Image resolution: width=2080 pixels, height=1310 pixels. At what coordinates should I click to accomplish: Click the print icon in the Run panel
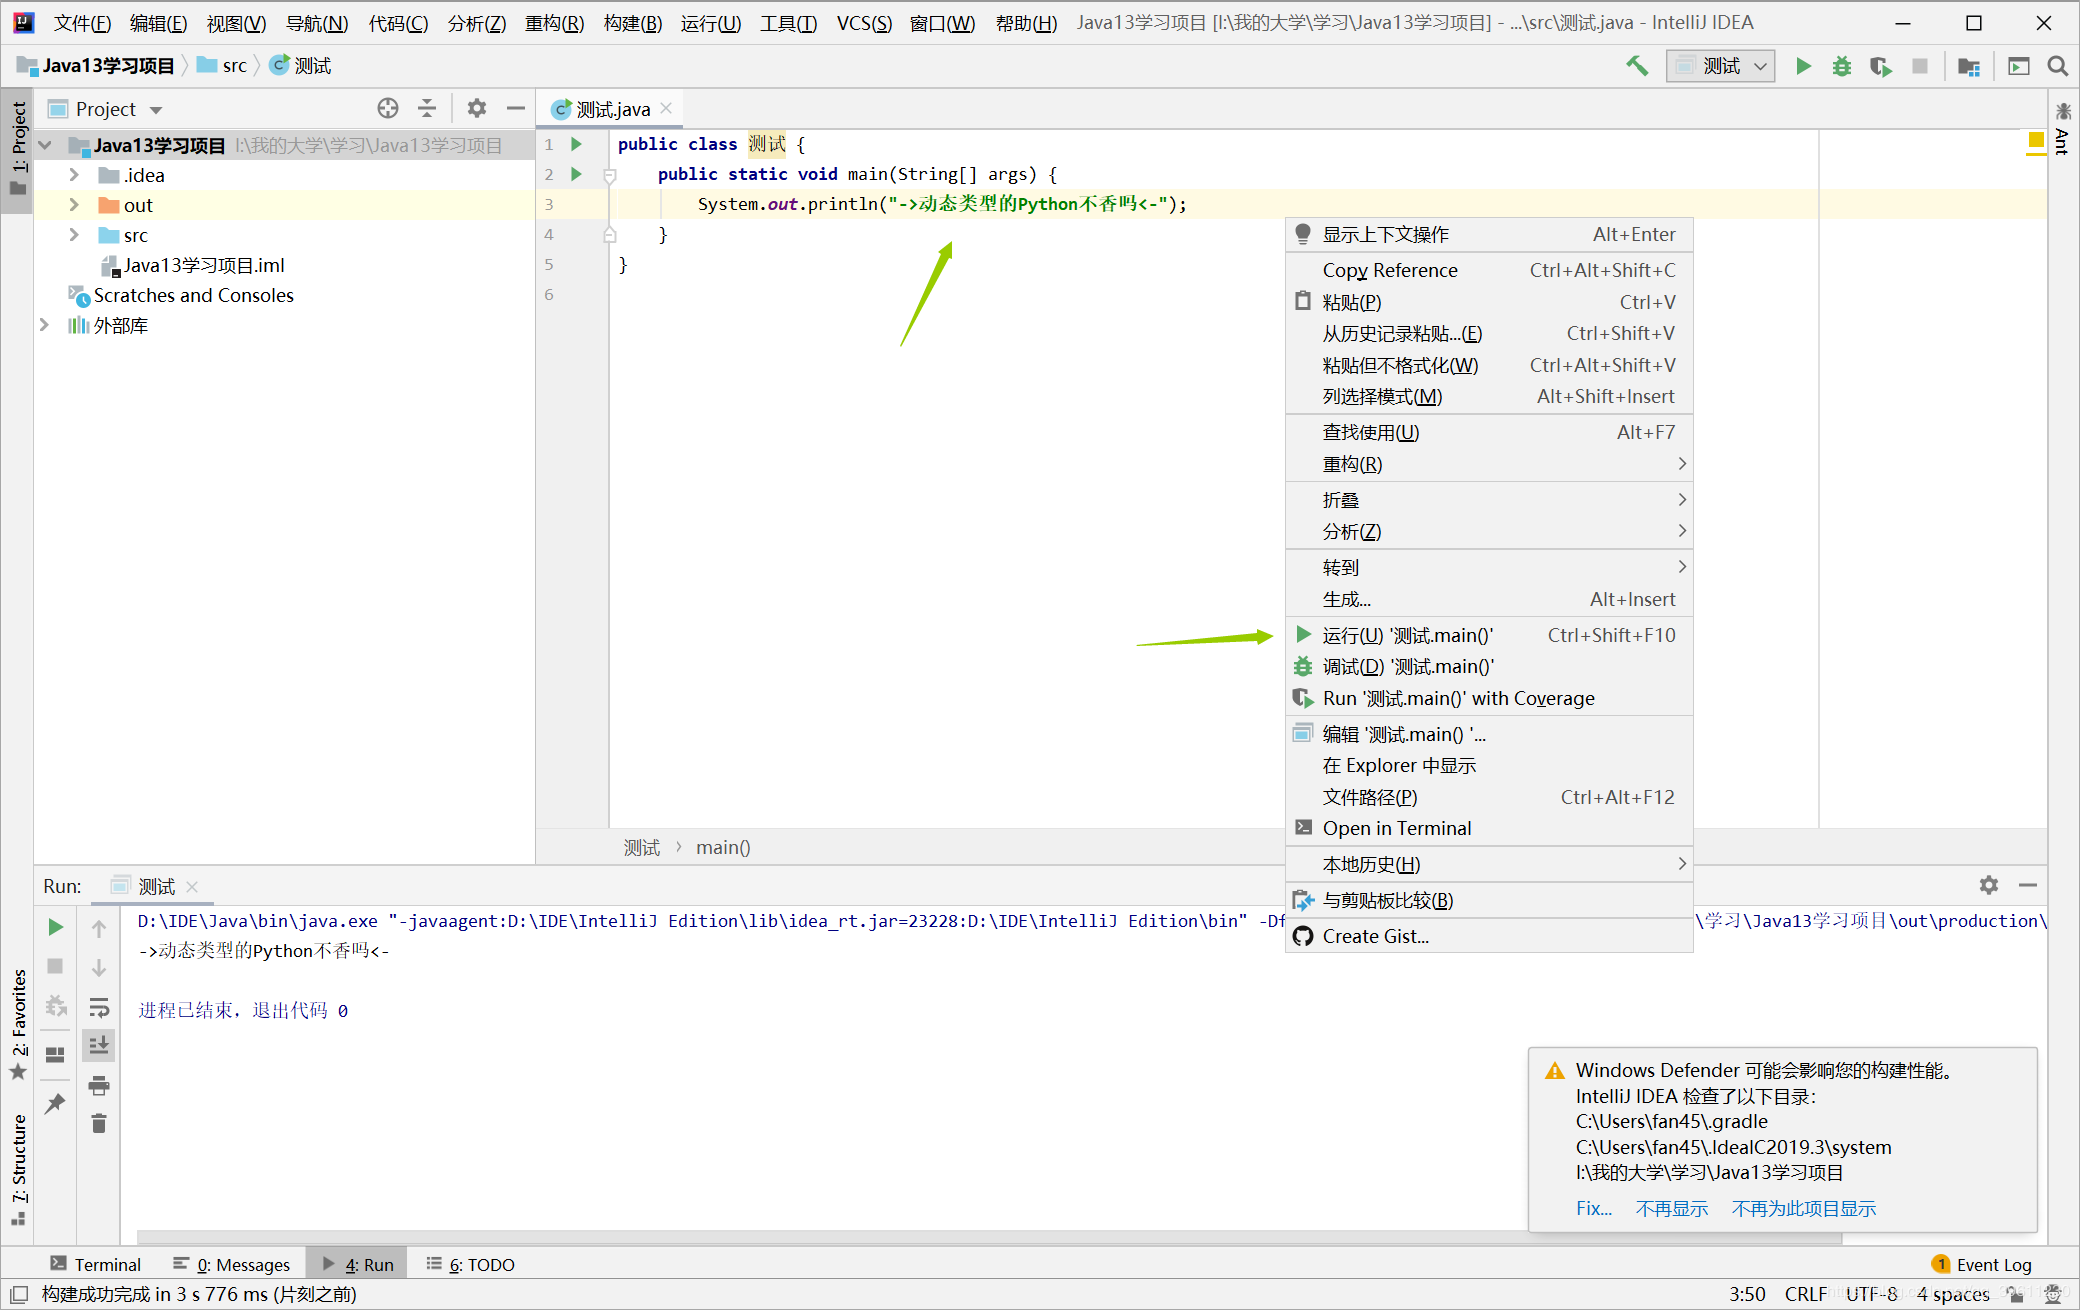tap(99, 1085)
